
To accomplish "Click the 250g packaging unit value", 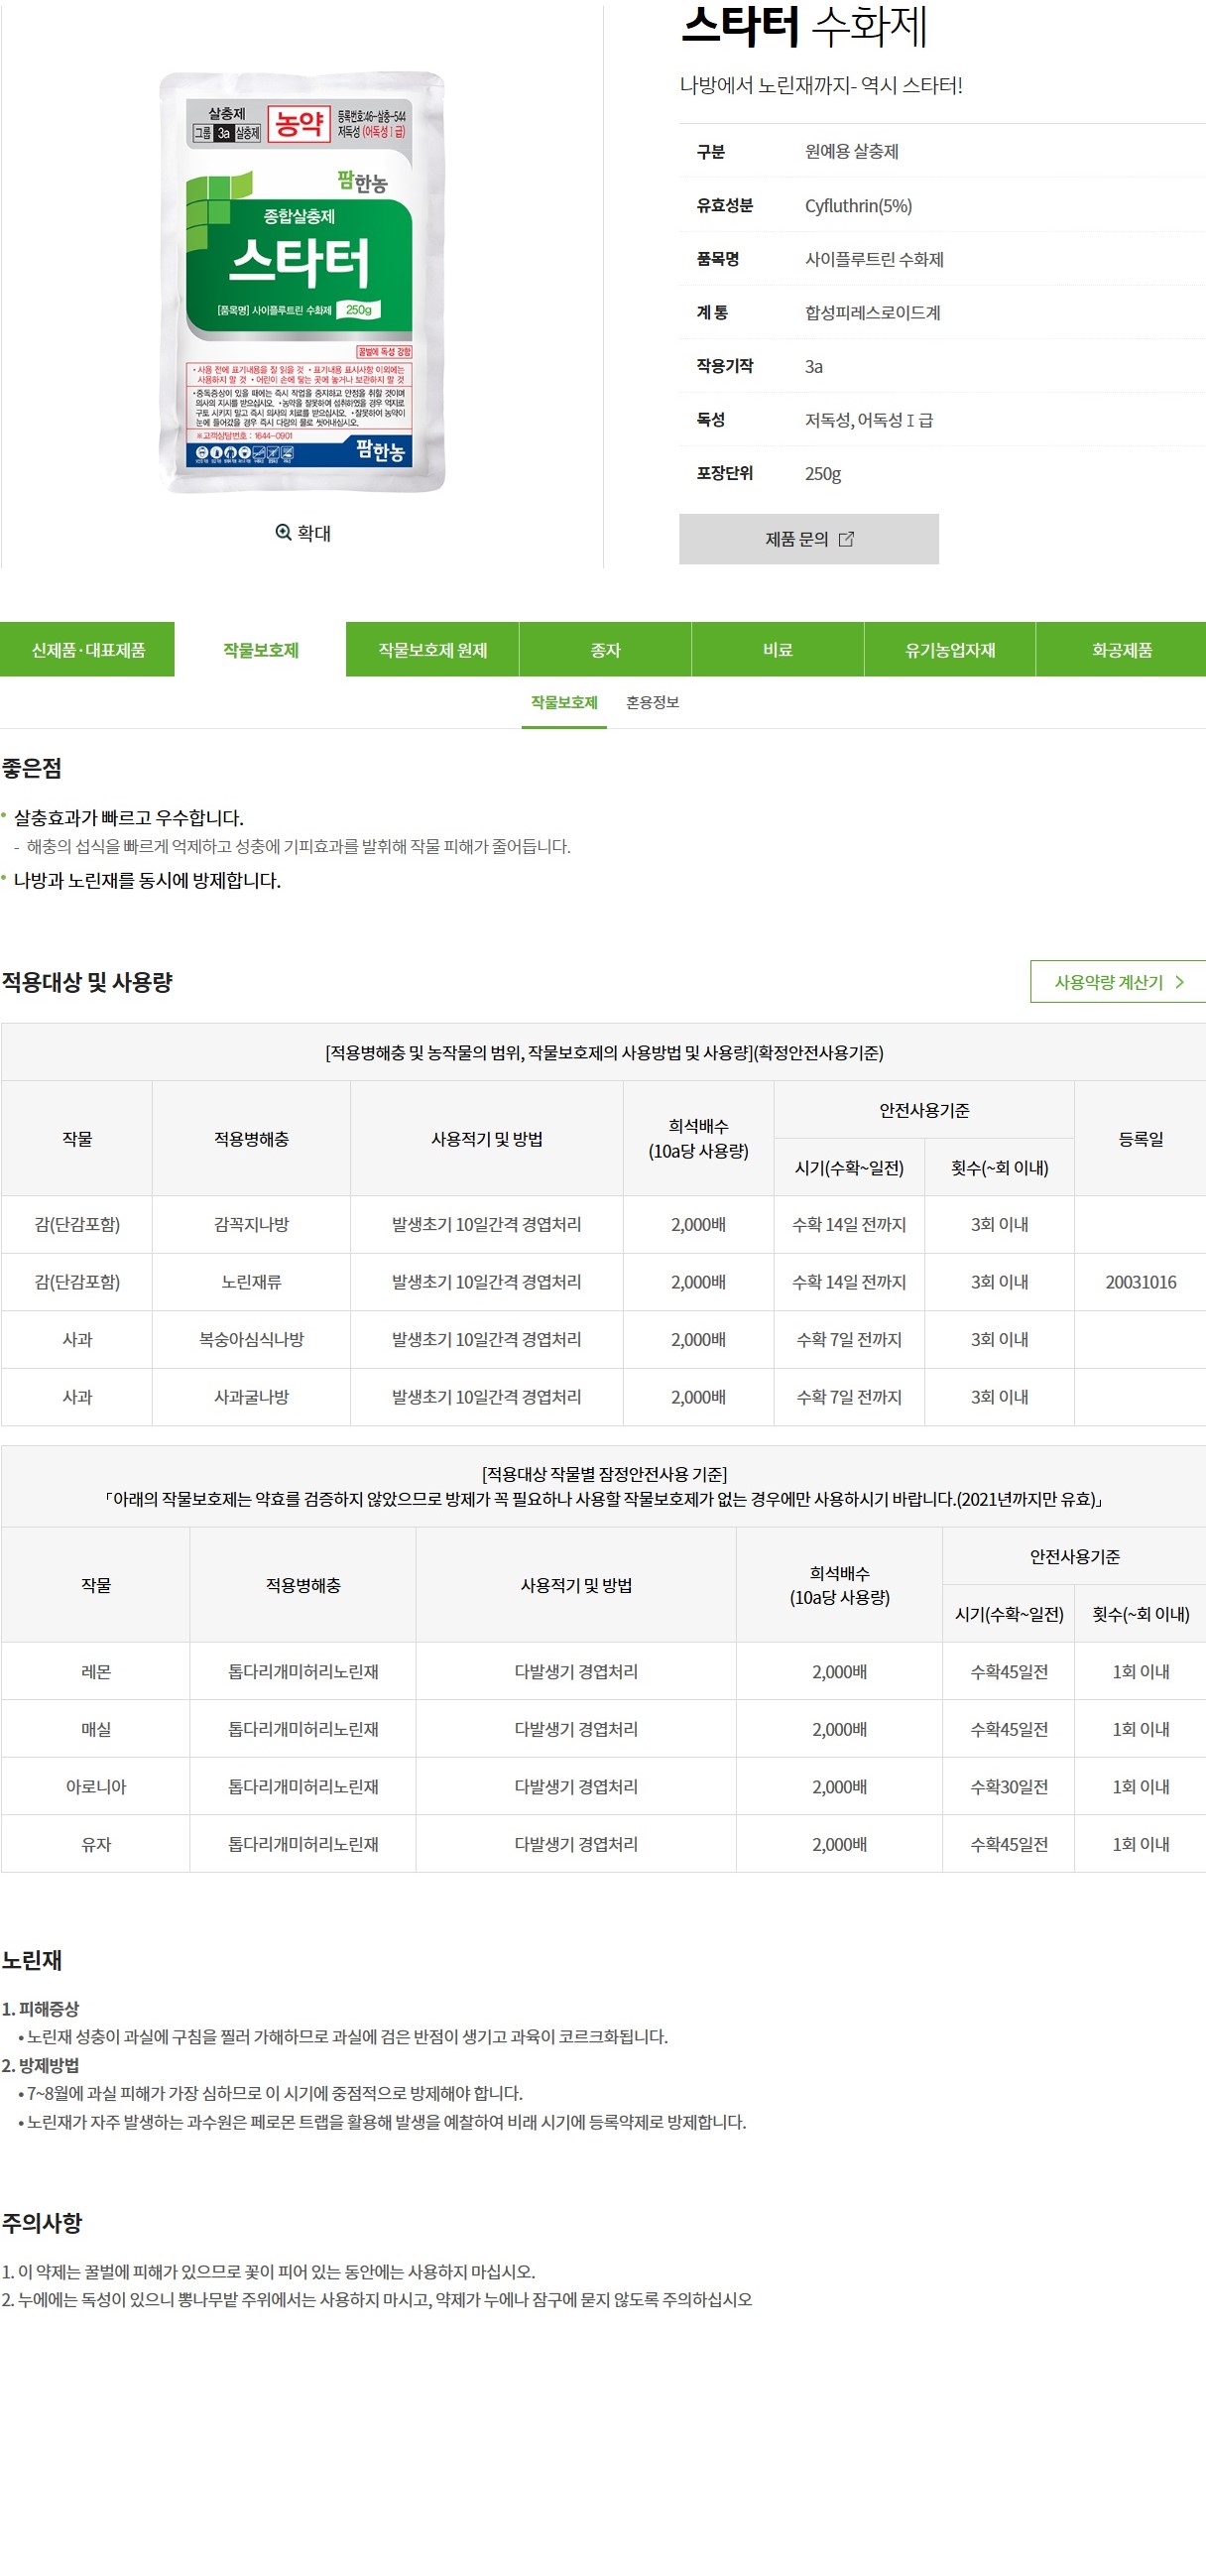I will pyautogui.click(x=822, y=474).
